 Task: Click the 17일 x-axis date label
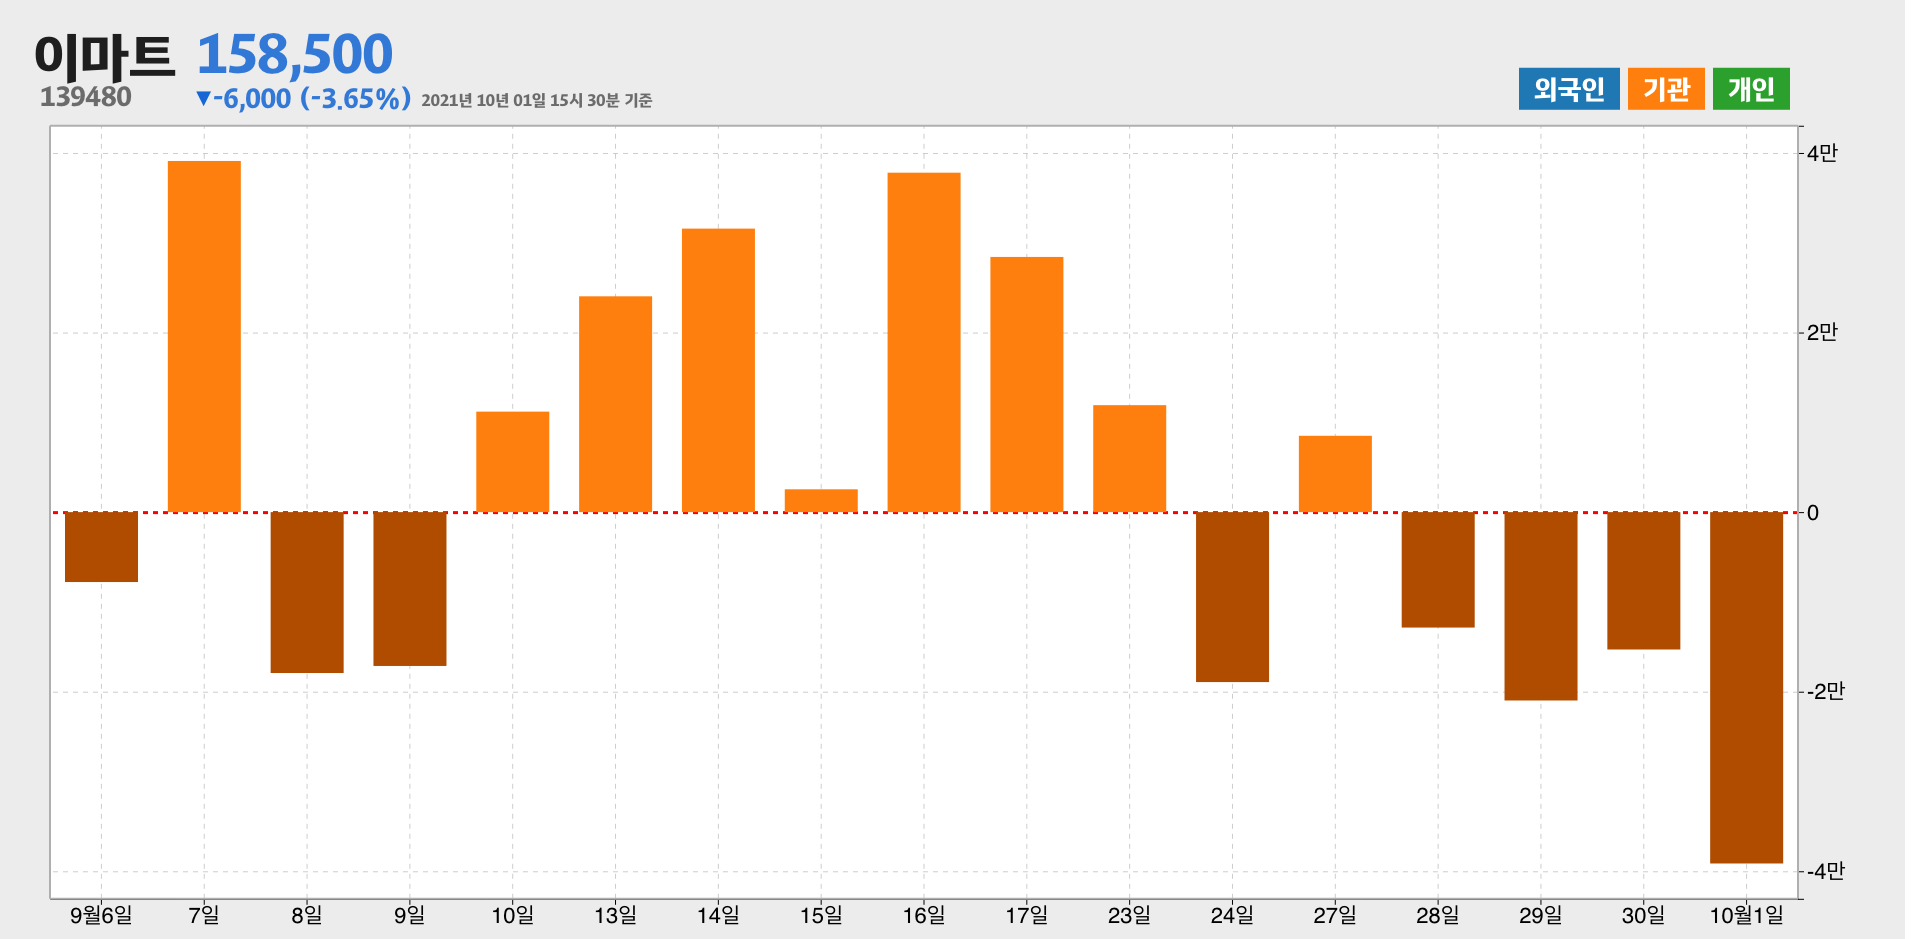pos(1027,915)
